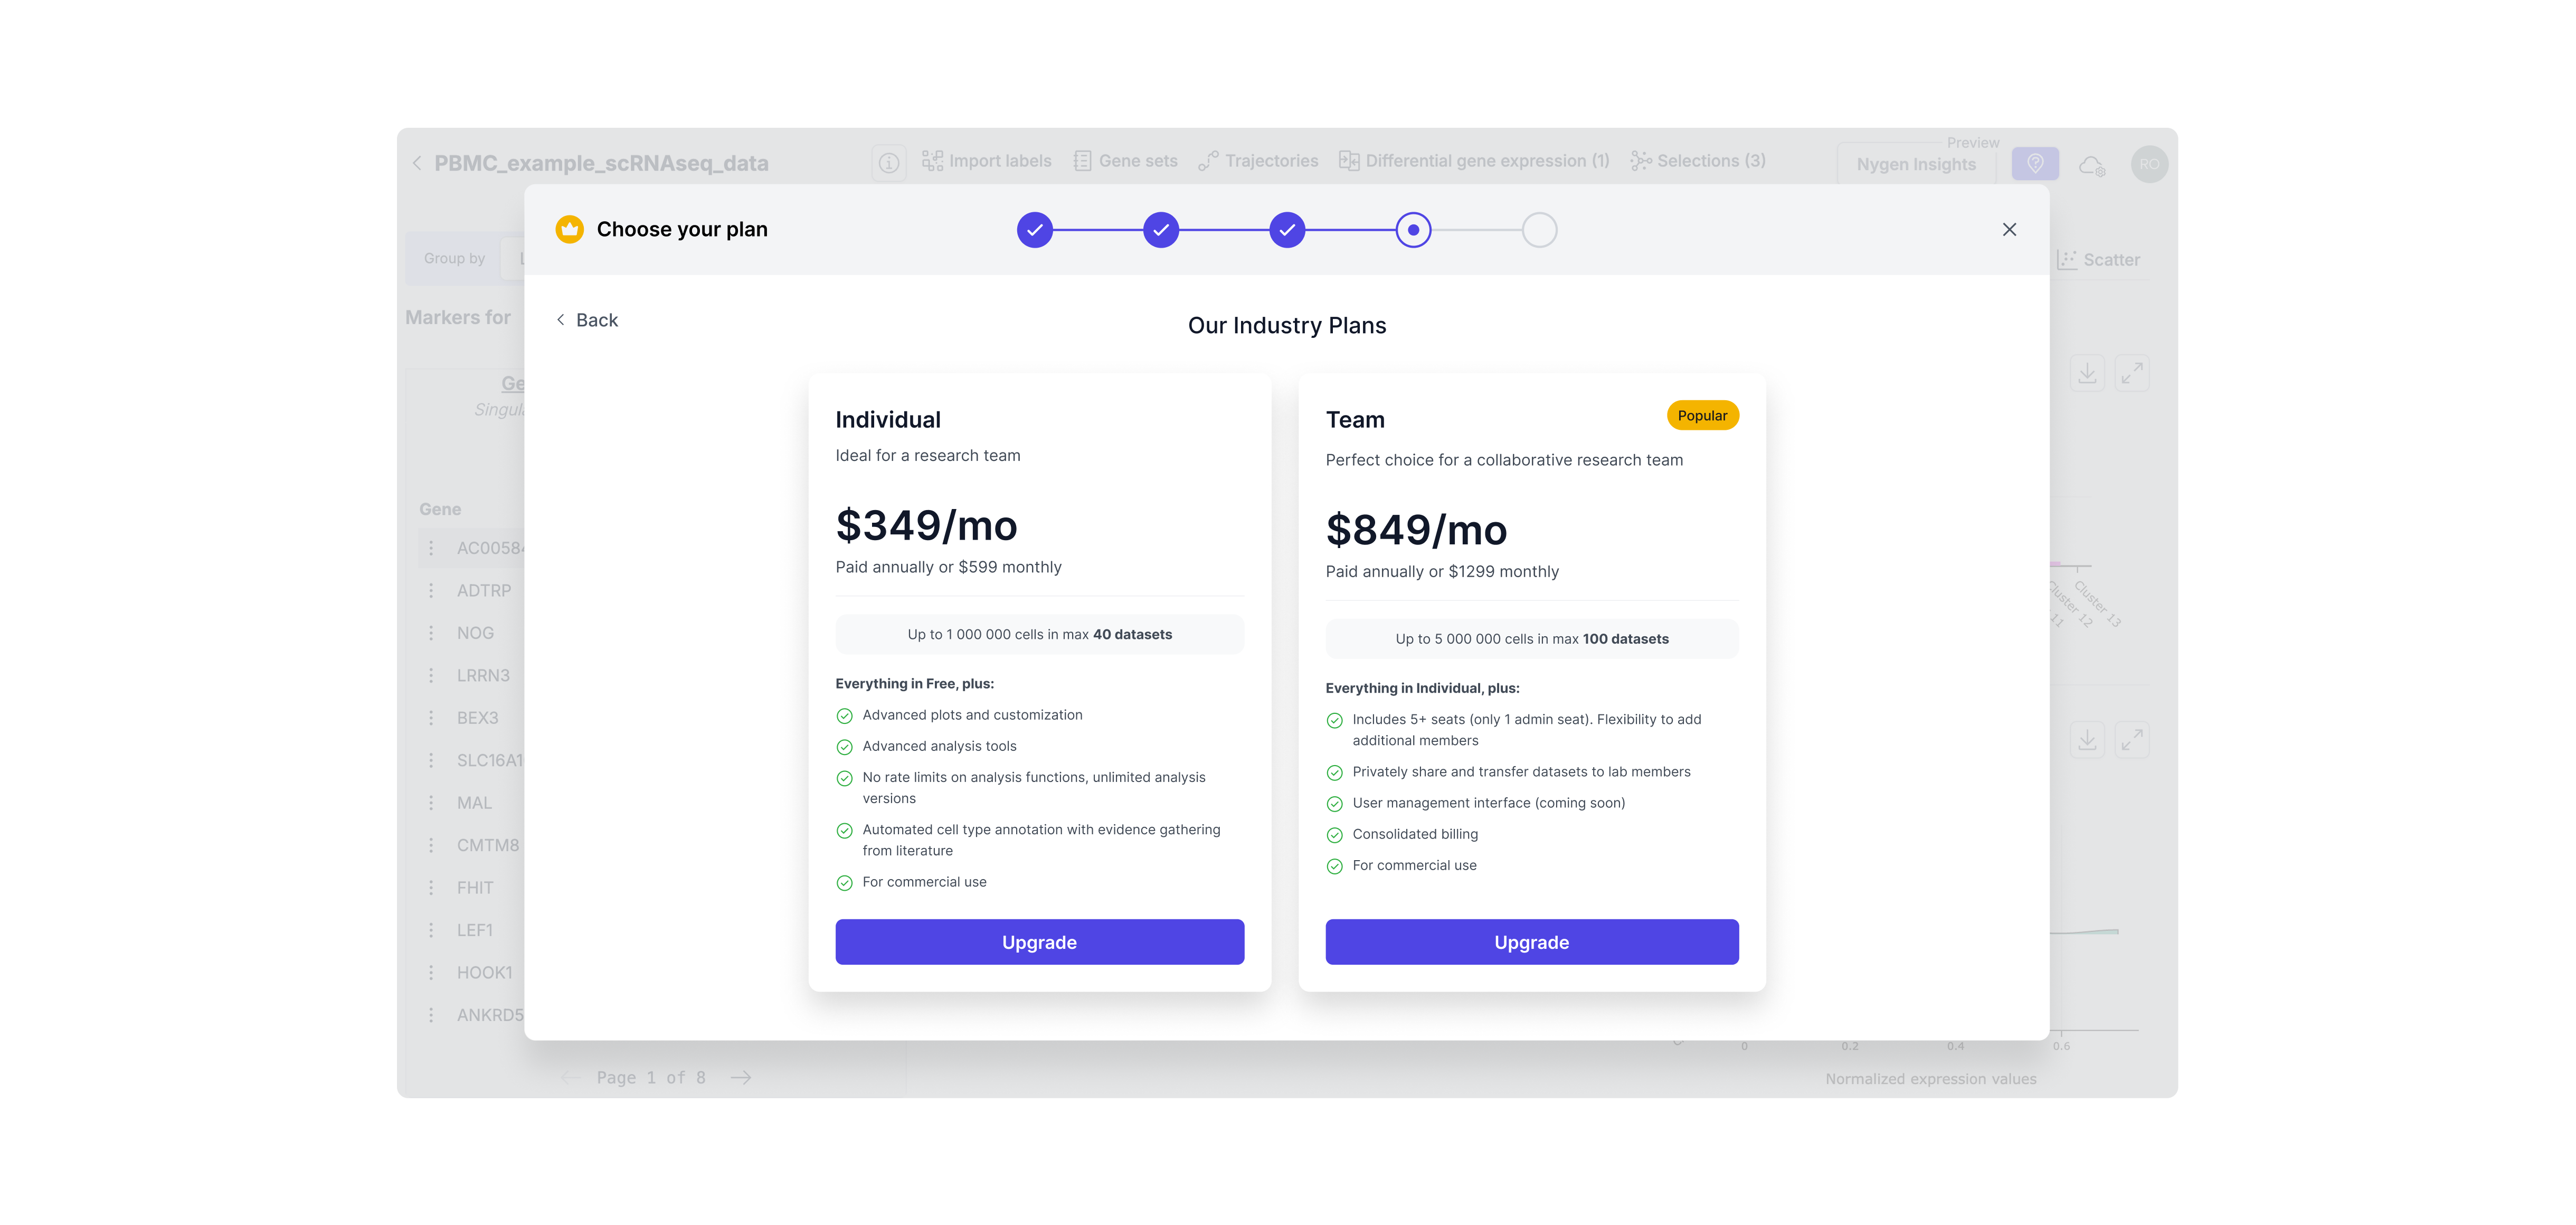
Task: Open cloud settings icon
Action: coord(2092,166)
